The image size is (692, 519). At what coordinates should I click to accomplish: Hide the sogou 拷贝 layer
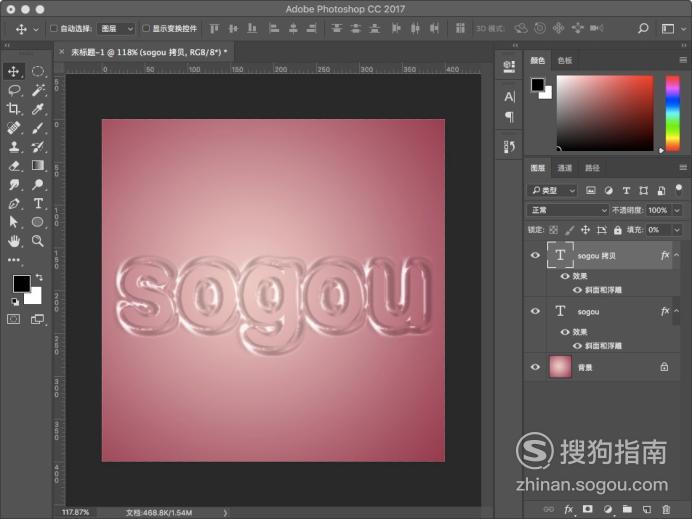(535, 255)
